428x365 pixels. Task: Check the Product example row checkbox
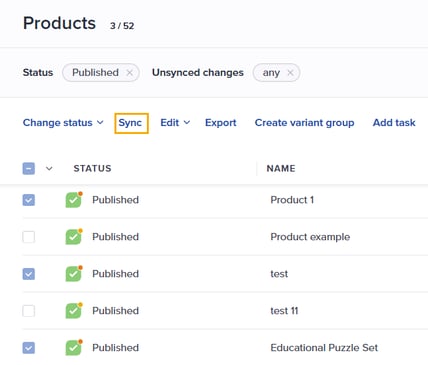click(x=29, y=237)
